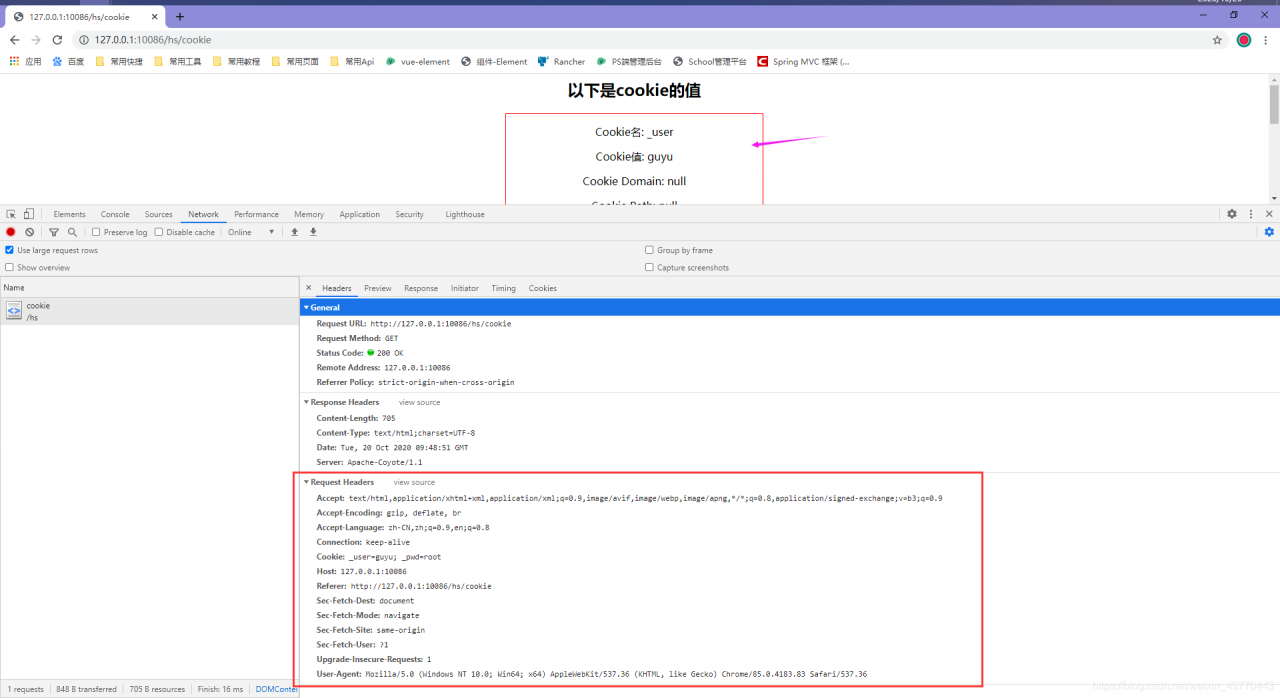
Task: Toggle the network filter funnel icon
Action: tap(54, 232)
